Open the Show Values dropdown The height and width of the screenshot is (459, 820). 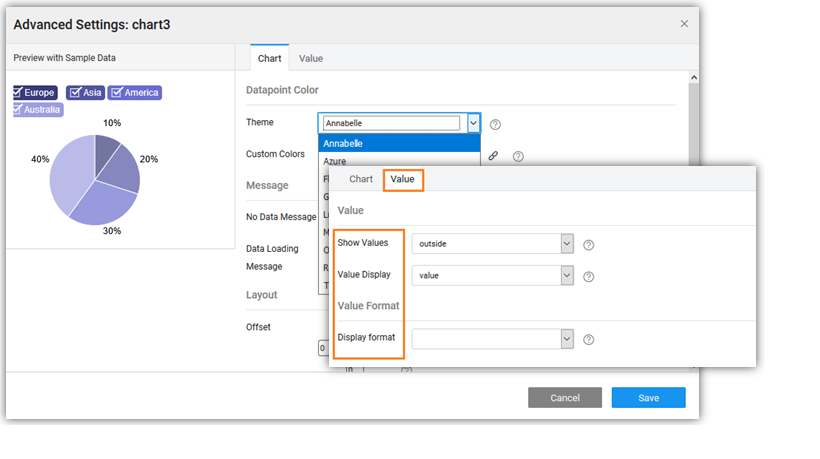coord(567,244)
